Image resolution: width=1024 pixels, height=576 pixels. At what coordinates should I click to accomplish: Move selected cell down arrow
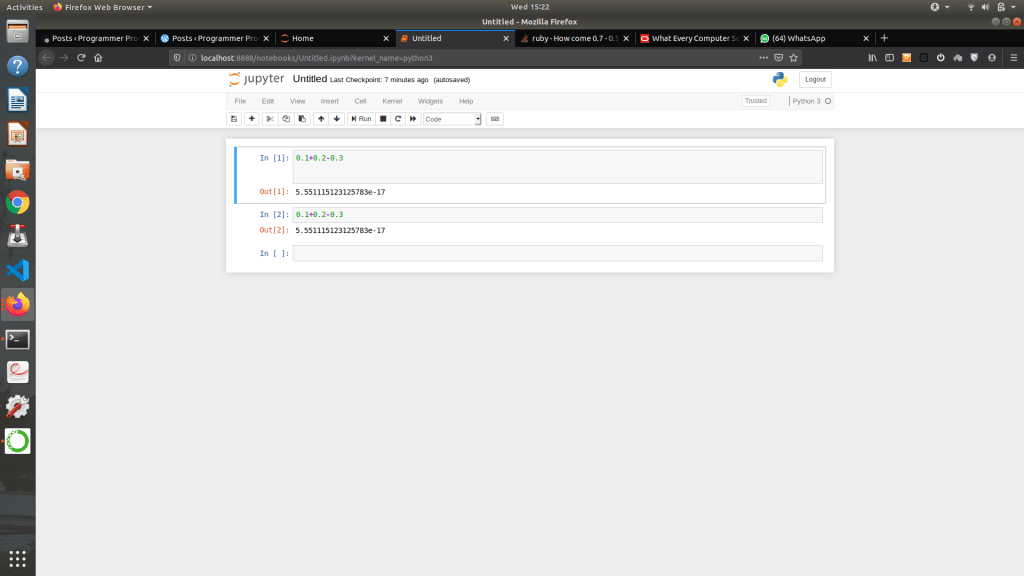(x=337, y=119)
